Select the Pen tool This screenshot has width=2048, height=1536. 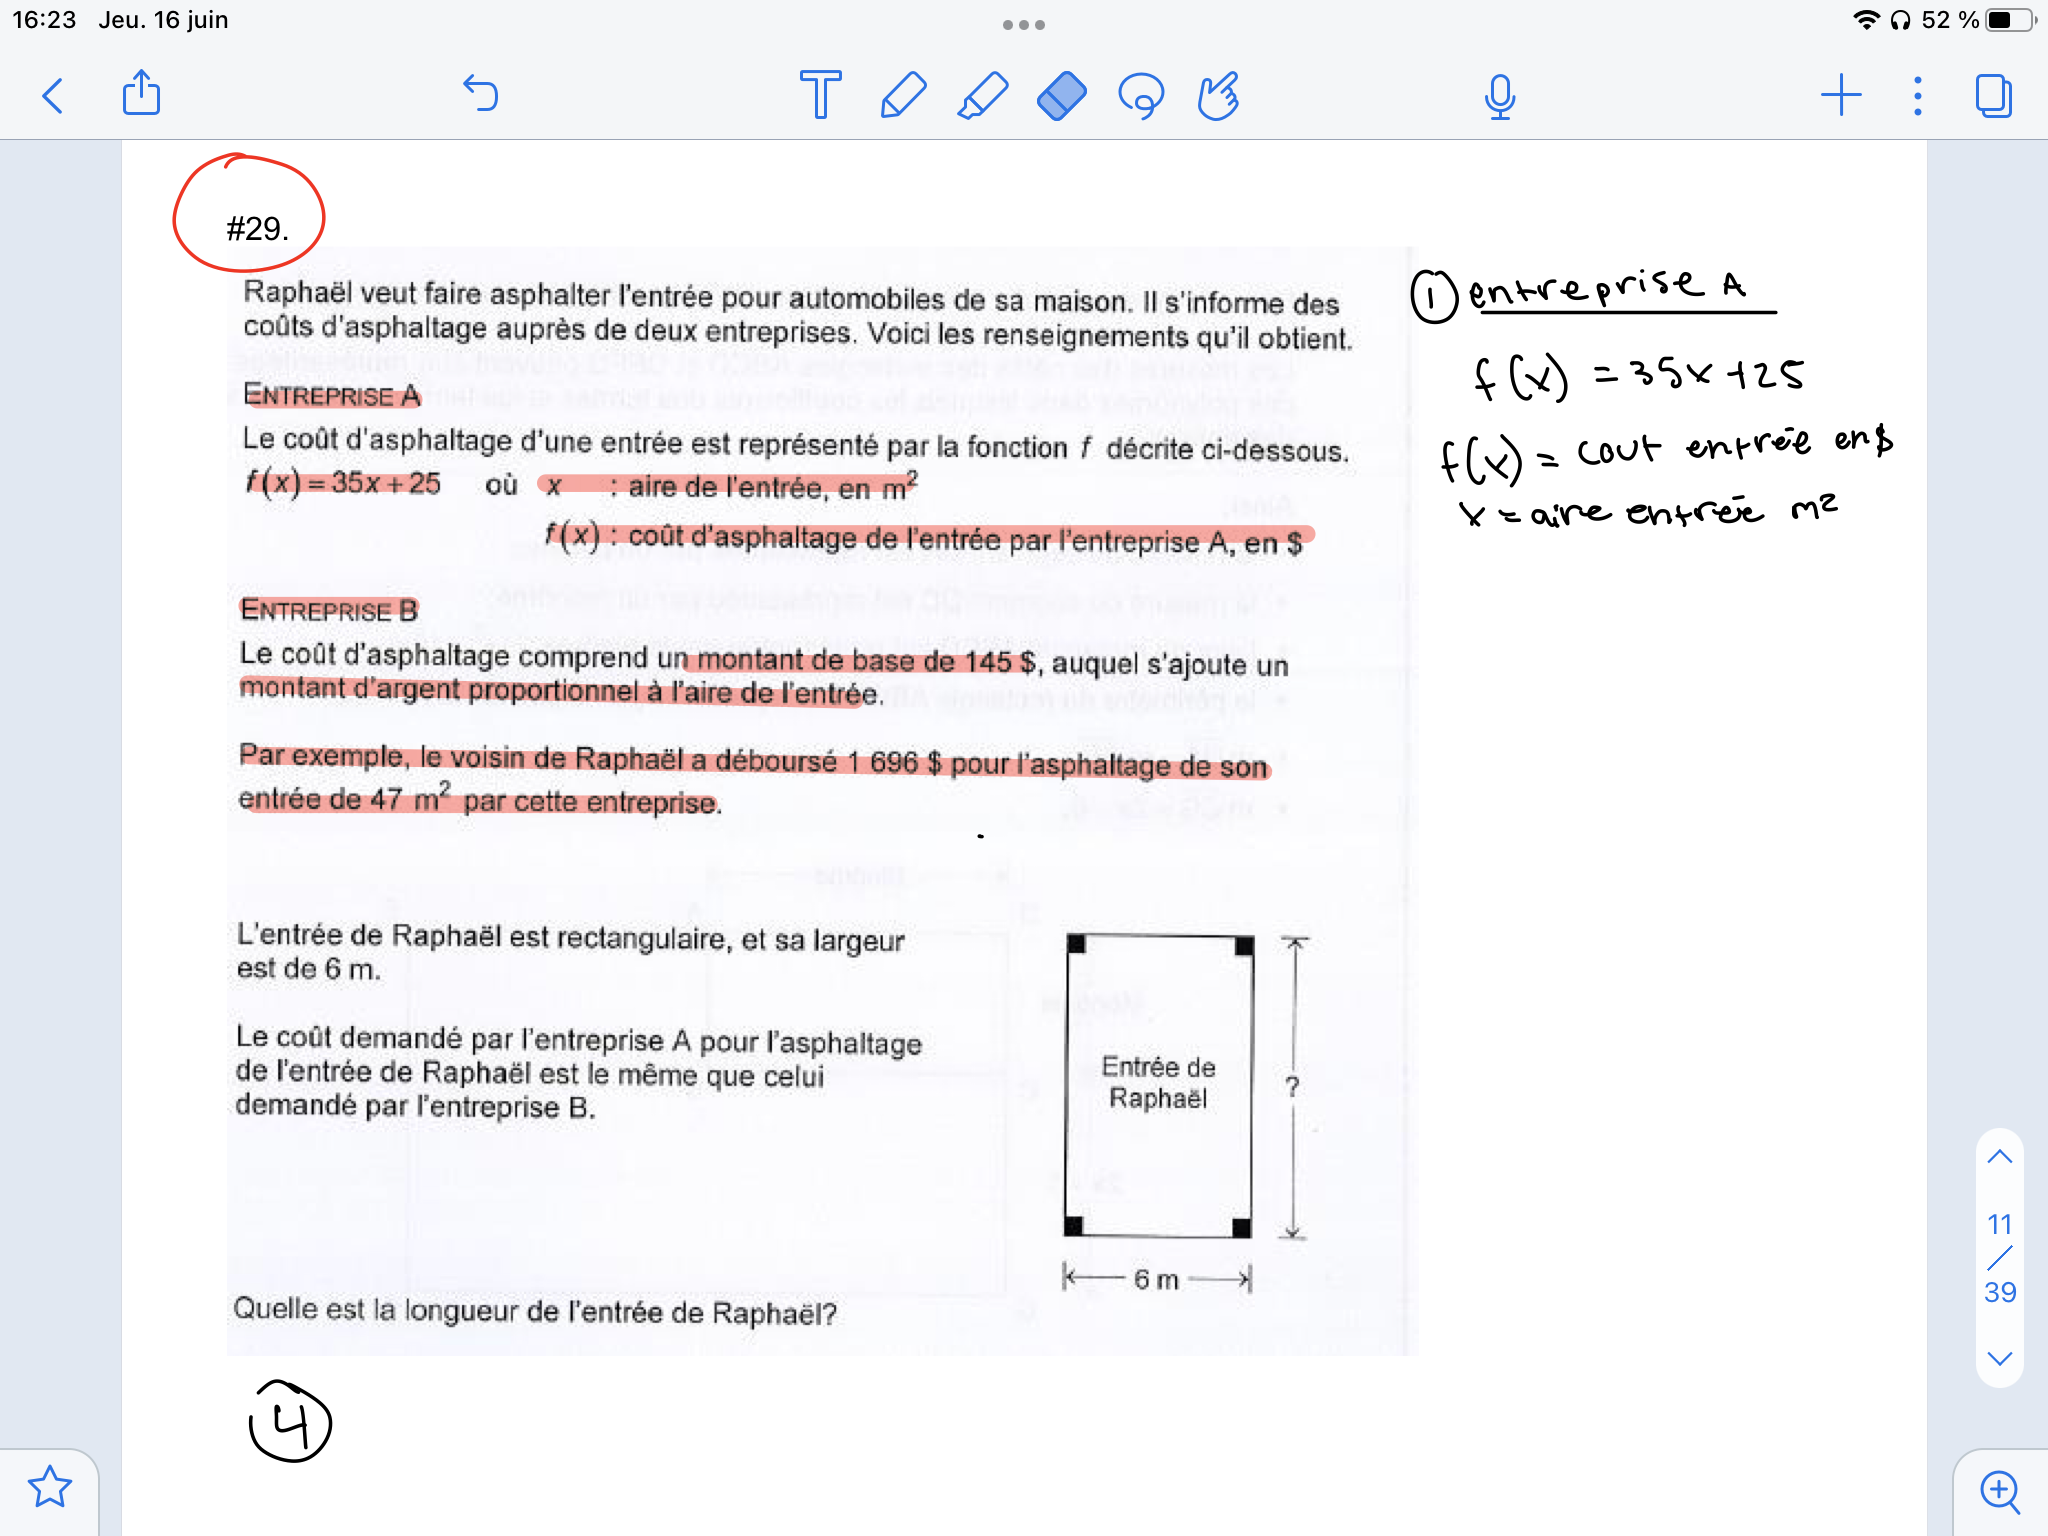902,96
